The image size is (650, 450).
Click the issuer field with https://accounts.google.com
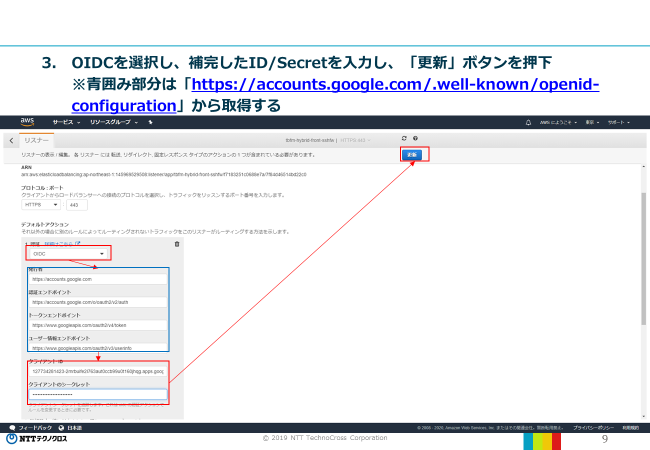click(98, 279)
